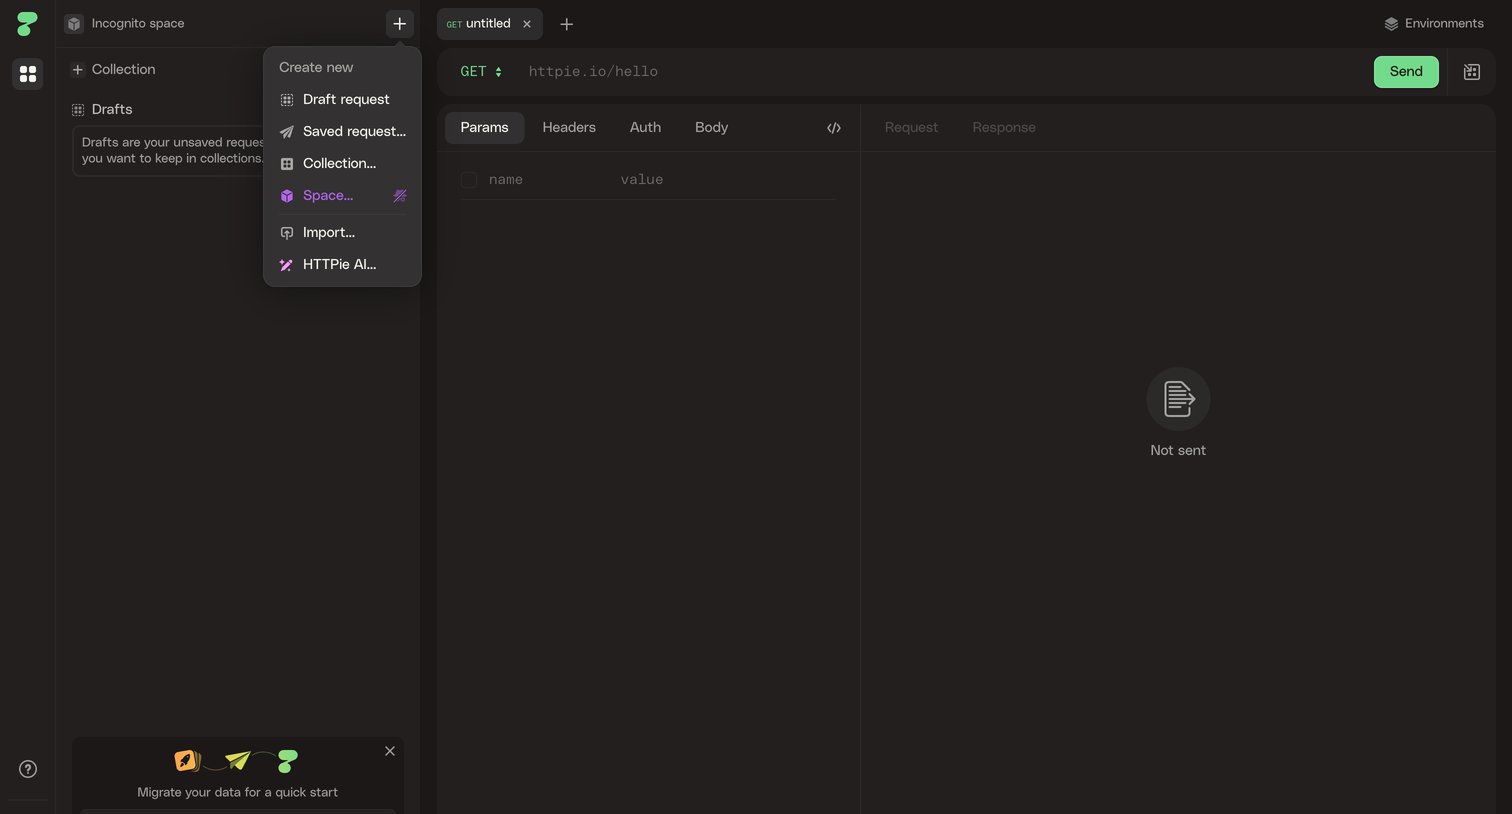Click the plus button beside Incognito space

point(399,24)
